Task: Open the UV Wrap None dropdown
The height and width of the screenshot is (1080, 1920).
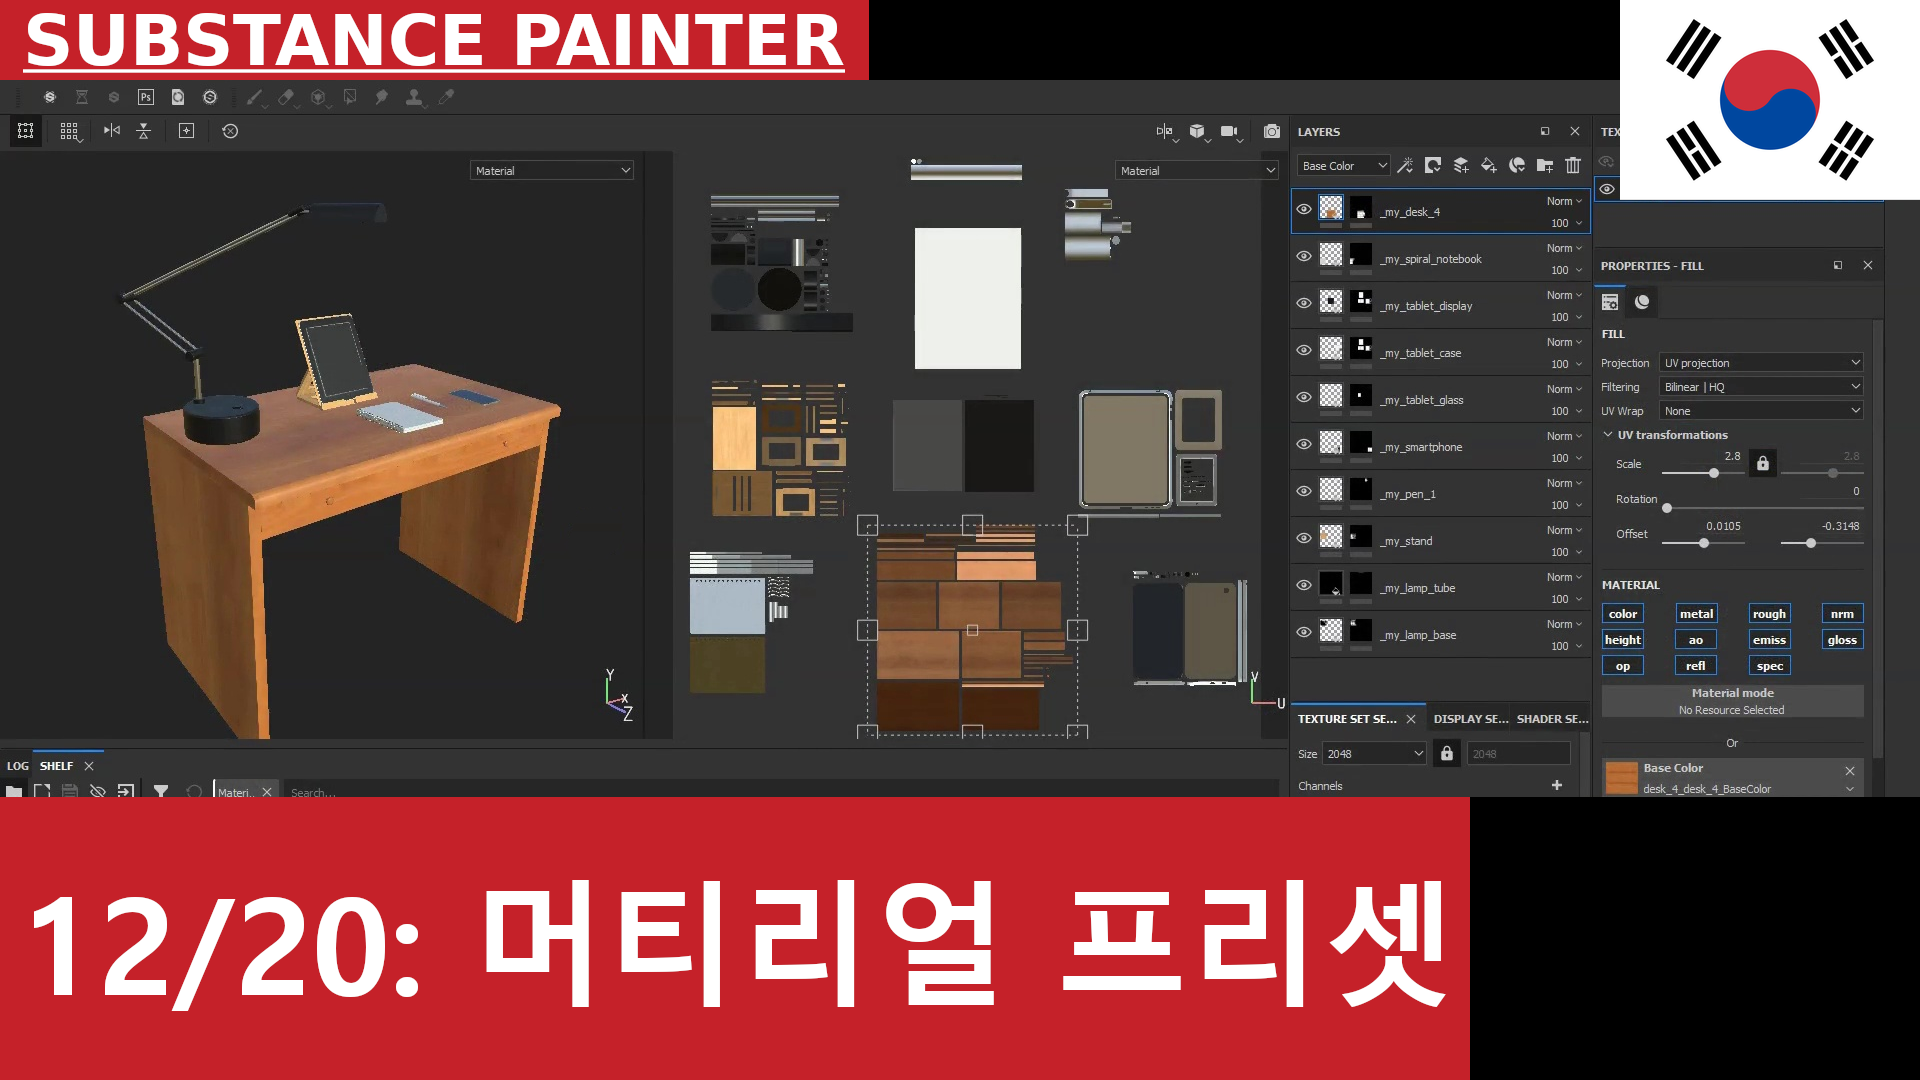Action: click(x=1761, y=411)
